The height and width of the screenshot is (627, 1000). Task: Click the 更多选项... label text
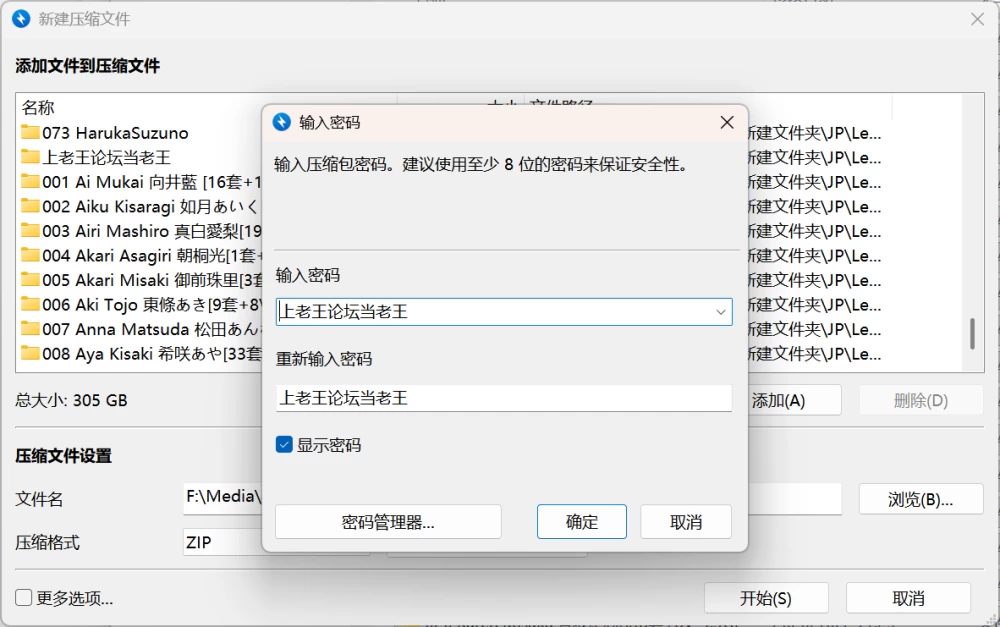tap(75, 598)
